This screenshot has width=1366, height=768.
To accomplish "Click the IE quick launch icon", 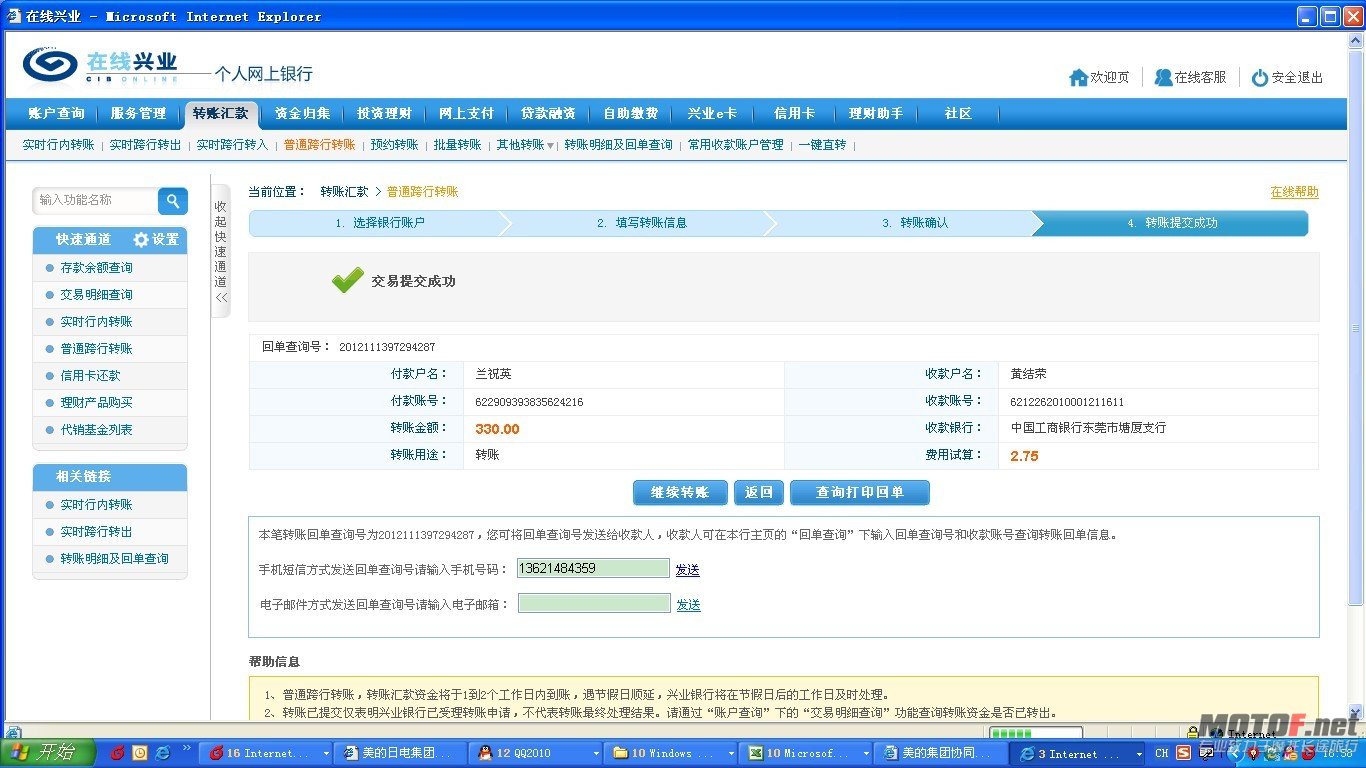I will pyautogui.click(x=162, y=753).
